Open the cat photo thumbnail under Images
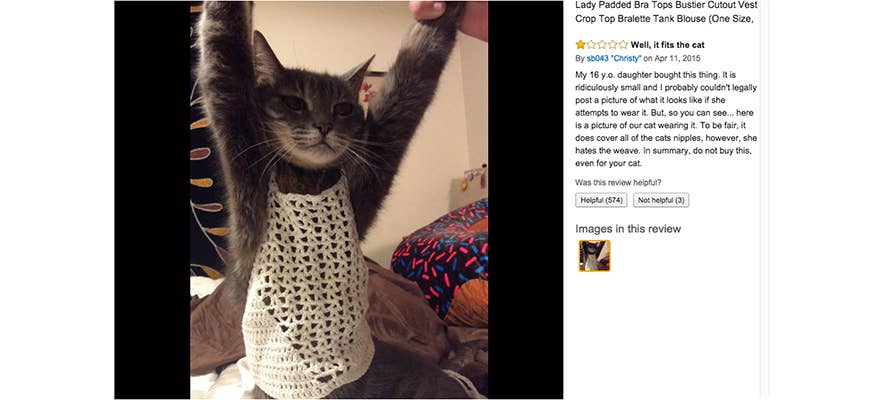 [594, 256]
